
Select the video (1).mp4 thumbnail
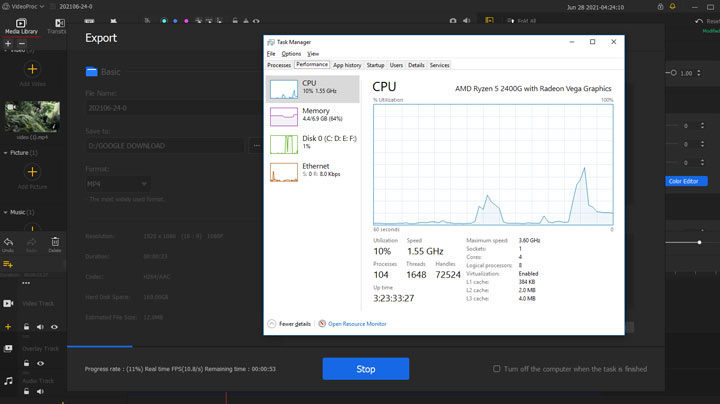[x=32, y=117]
